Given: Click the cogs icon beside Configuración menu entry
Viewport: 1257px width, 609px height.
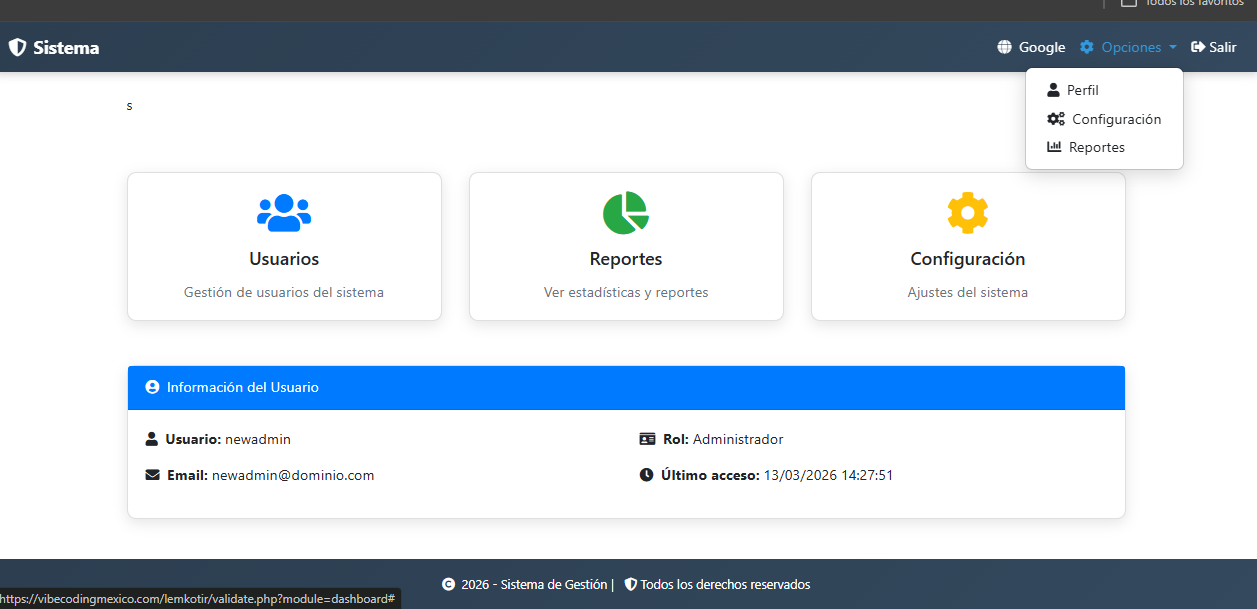Looking at the screenshot, I should (1056, 119).
